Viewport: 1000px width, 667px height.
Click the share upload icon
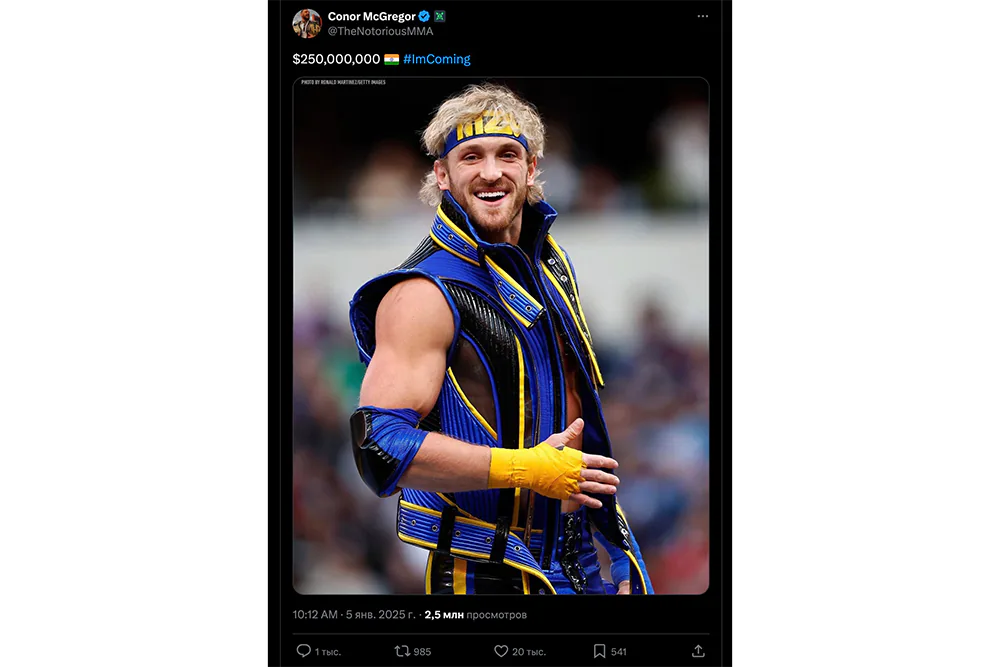698,651
